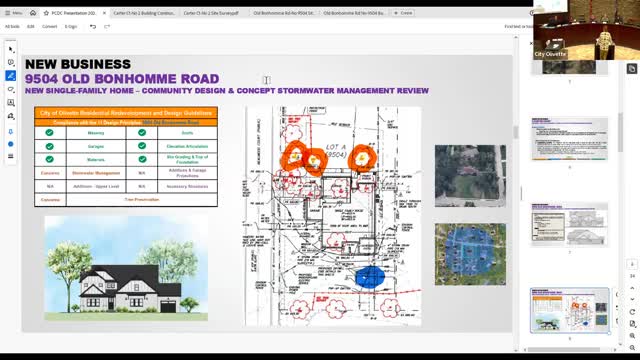The height and width of the screenshot is (360, 640).
Task: Click the Elevation Articulation table cell
Action: (x=187, y=146)
